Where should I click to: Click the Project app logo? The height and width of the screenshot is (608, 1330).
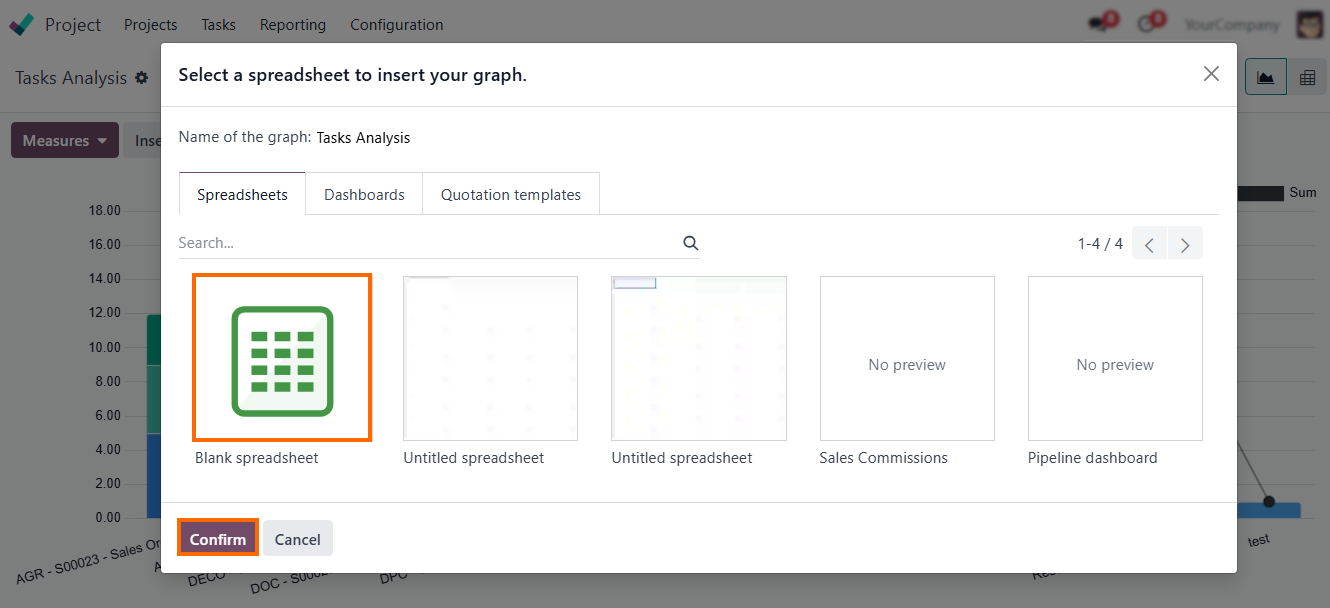point(21,24)
